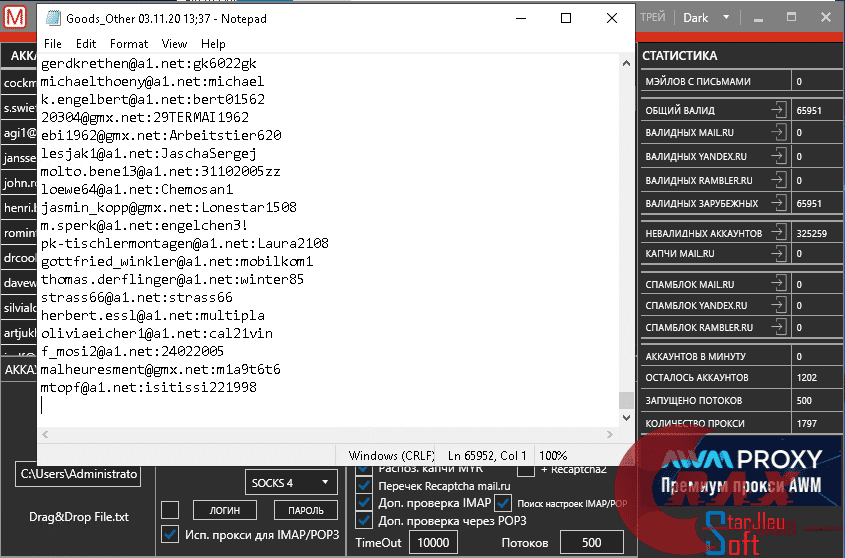Open the SOCKS 4 proxy type dropdown
845x558 pixels.
(x=291, y=483)
